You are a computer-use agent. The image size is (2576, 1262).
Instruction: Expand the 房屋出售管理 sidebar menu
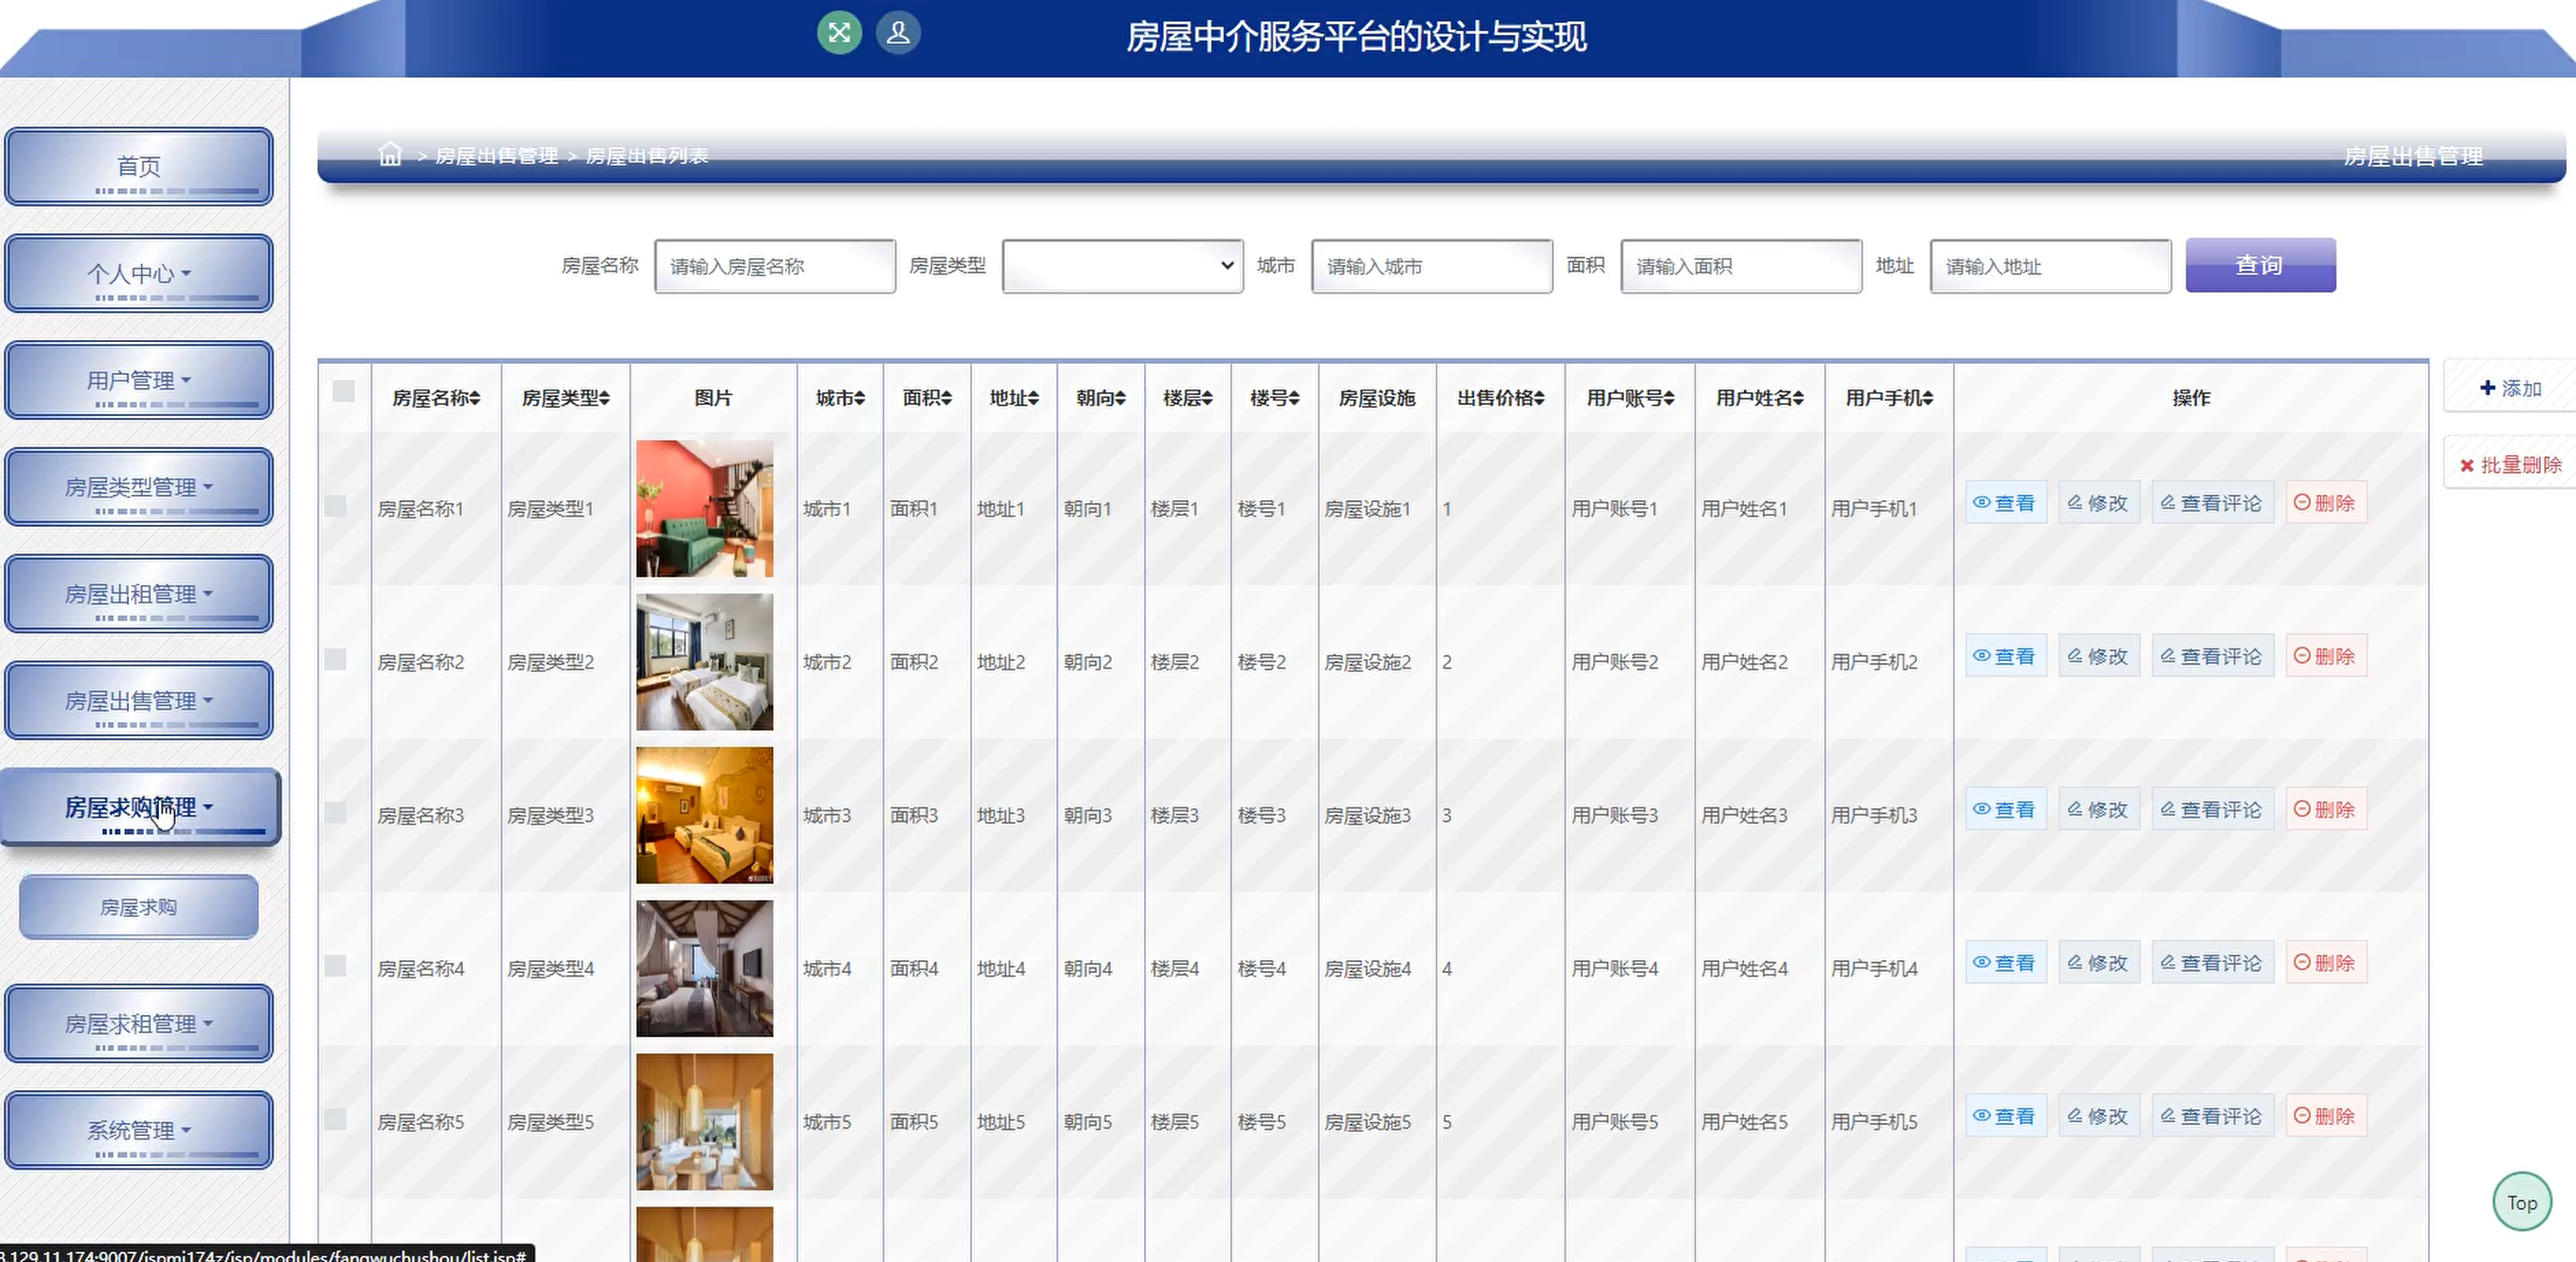click(x=139, y=701)
